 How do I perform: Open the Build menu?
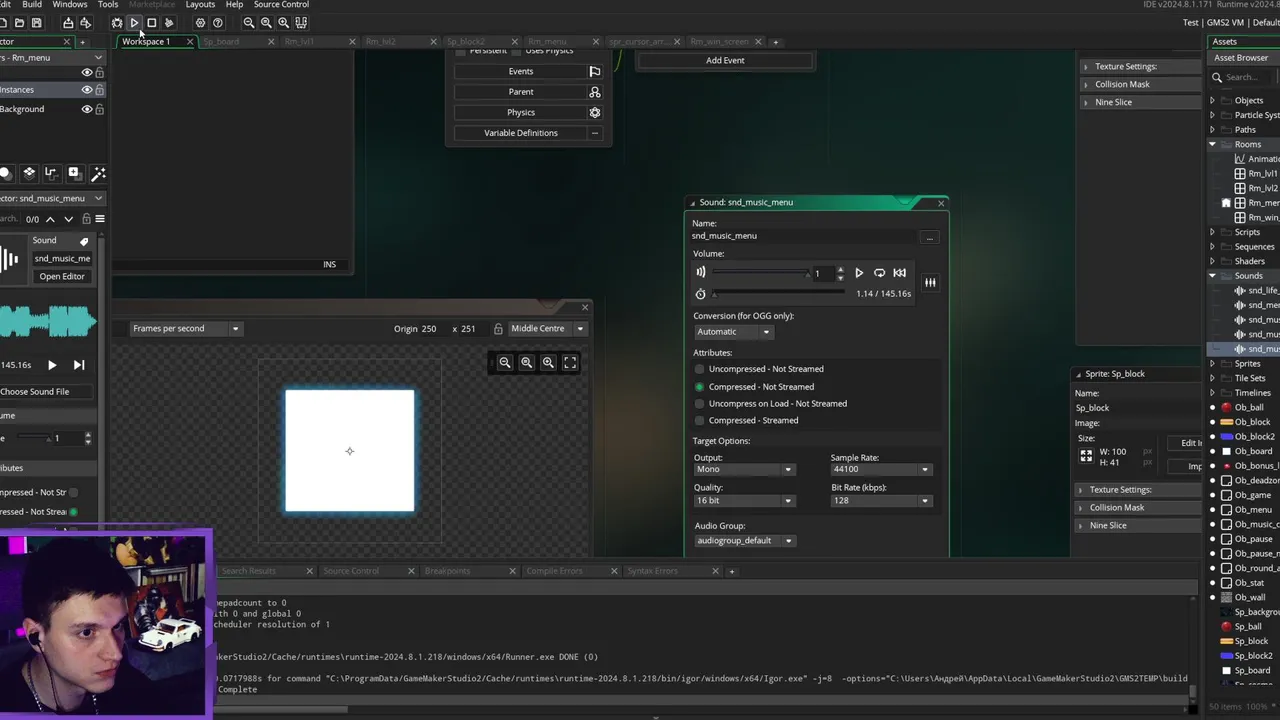click(x=32, y=5)
